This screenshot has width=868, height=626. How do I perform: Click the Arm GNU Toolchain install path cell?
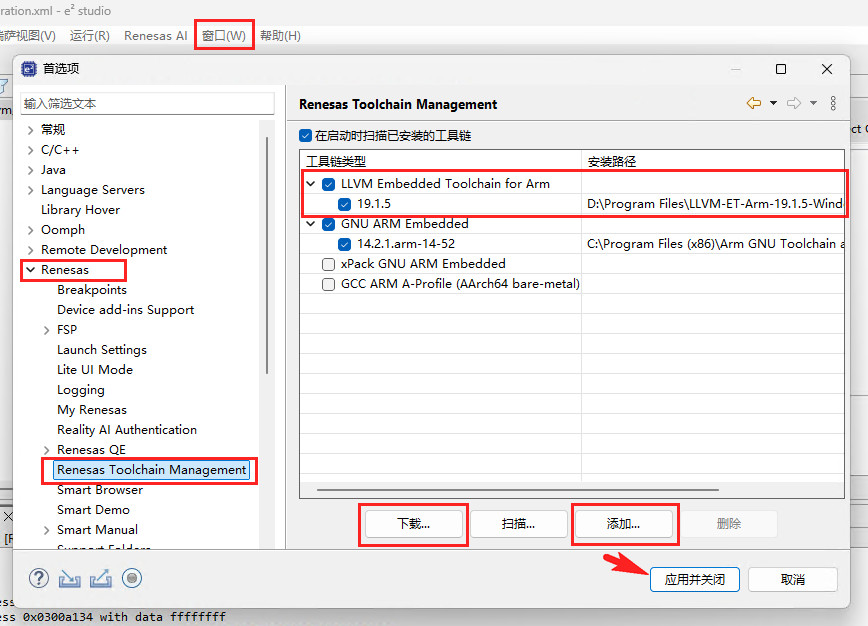714,244
